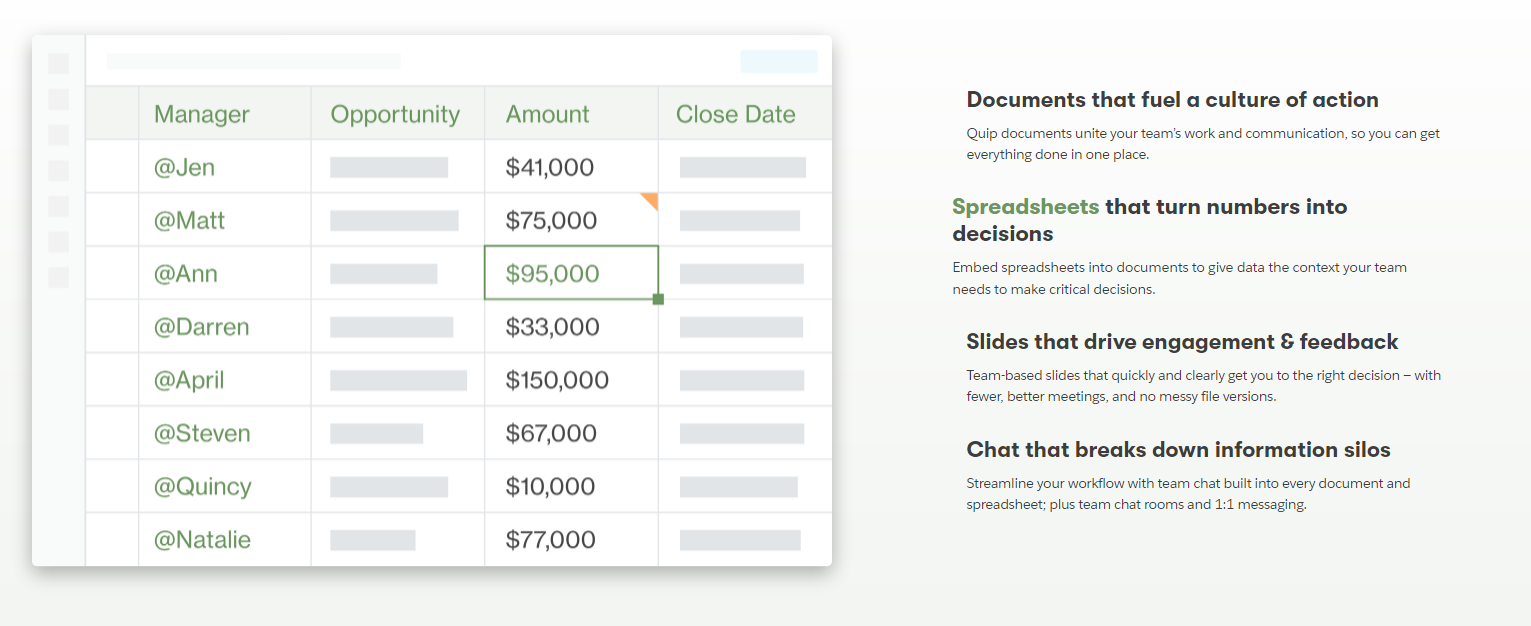Click the @Jen mention
The height and width of the screenshot is (626, 1531).
click(x=184, y=167)
